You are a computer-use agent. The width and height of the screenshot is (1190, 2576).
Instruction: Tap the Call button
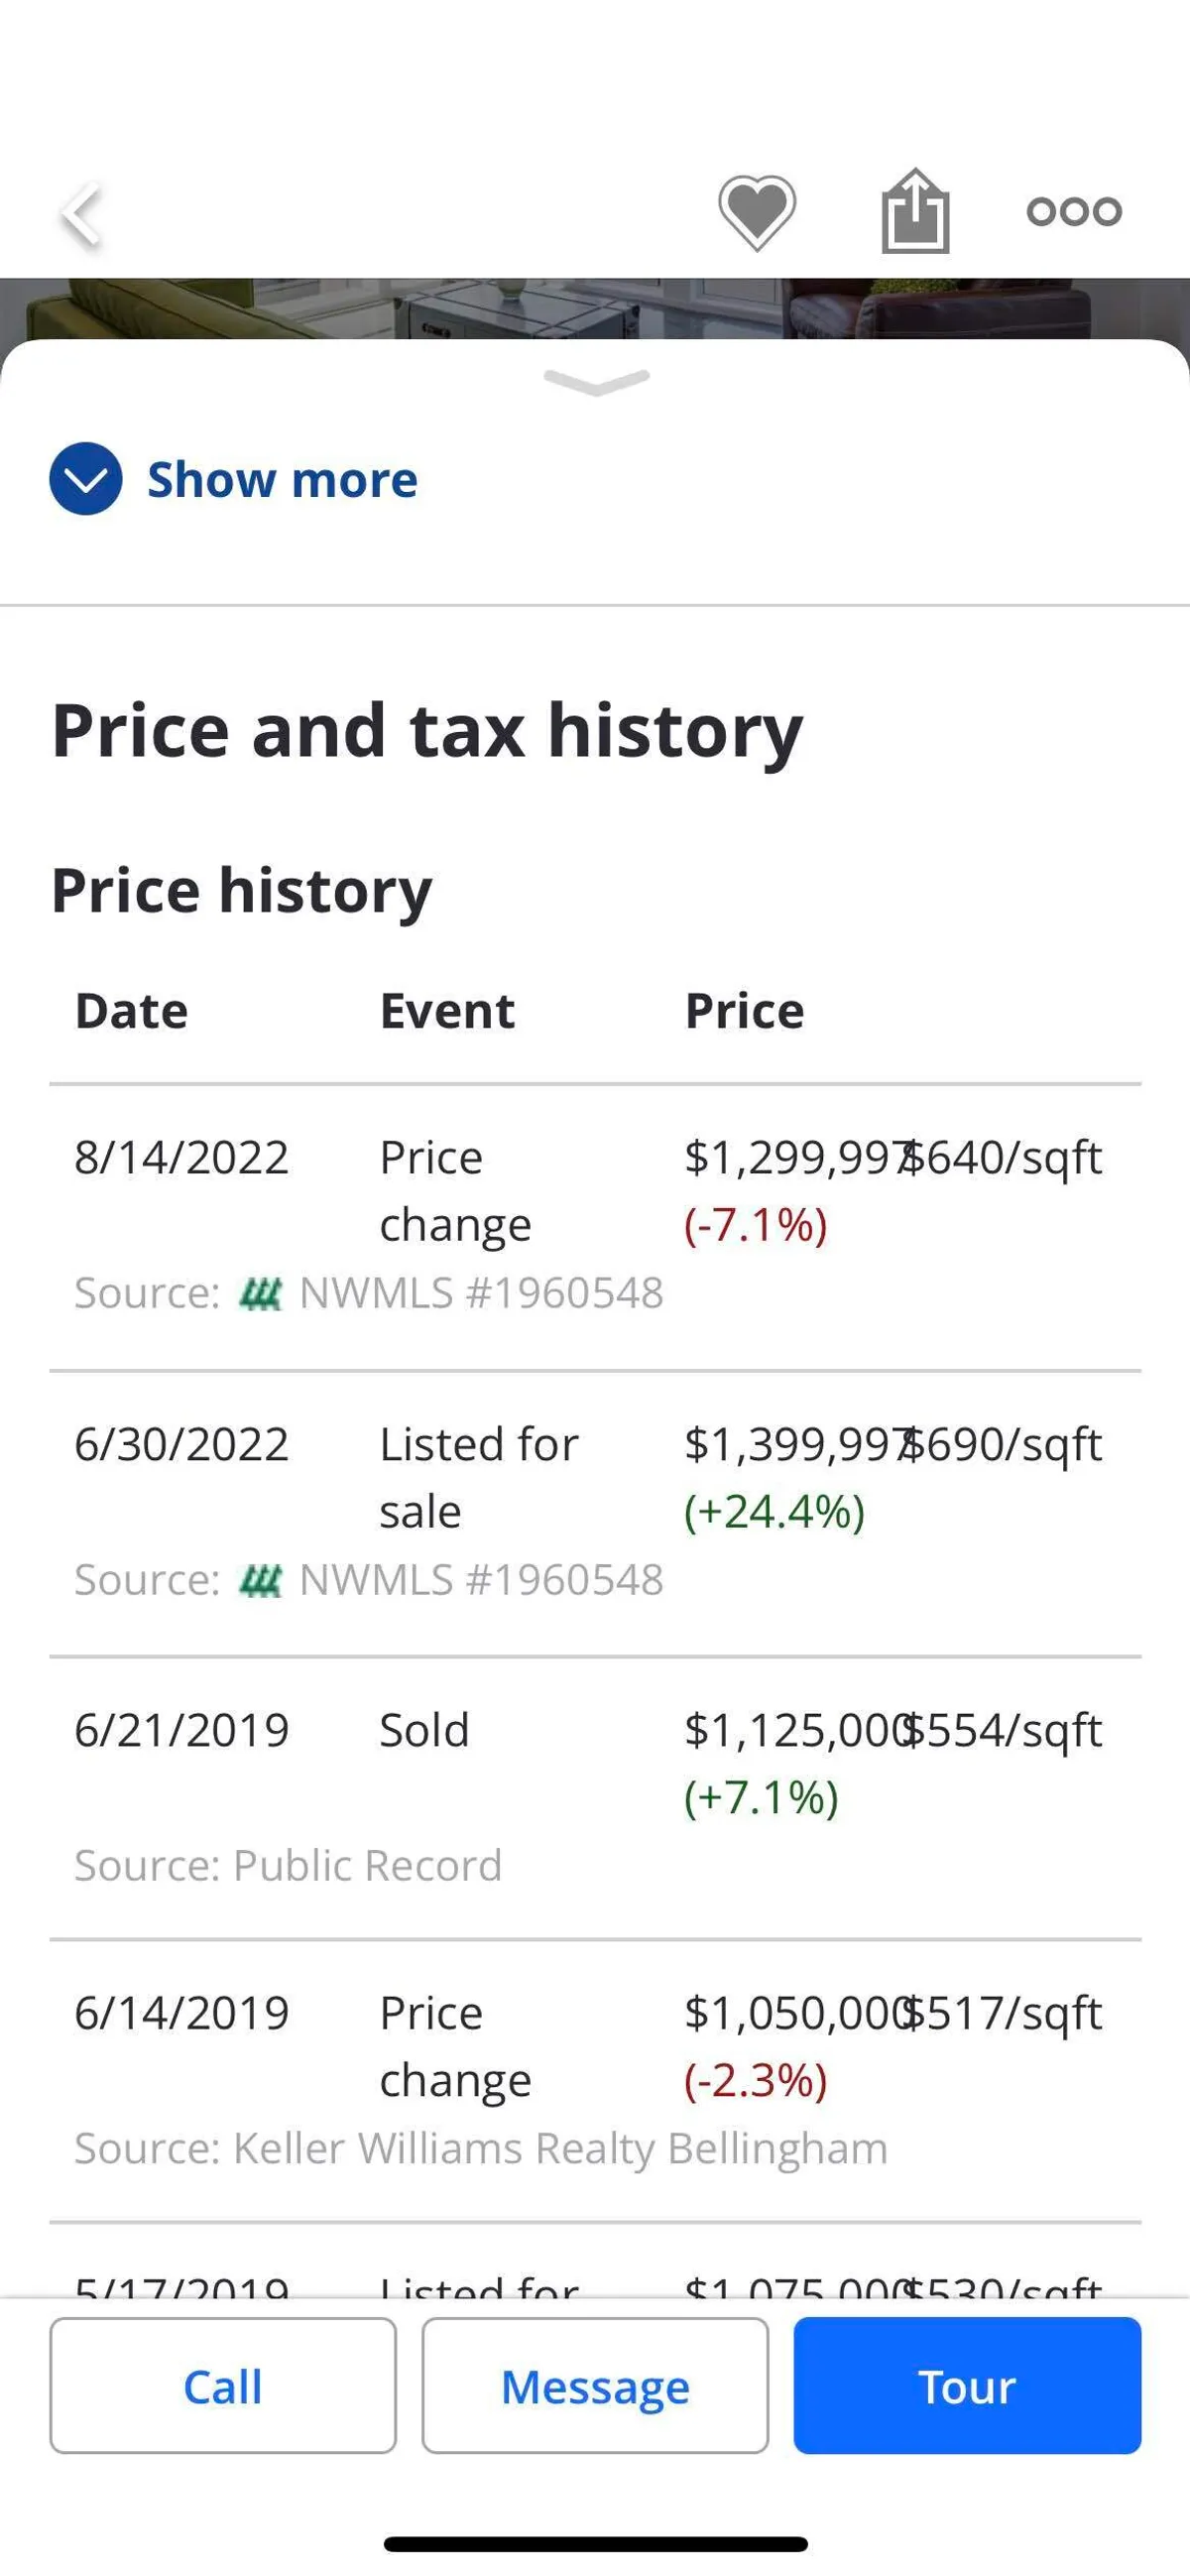click(x=223, y=2386)
